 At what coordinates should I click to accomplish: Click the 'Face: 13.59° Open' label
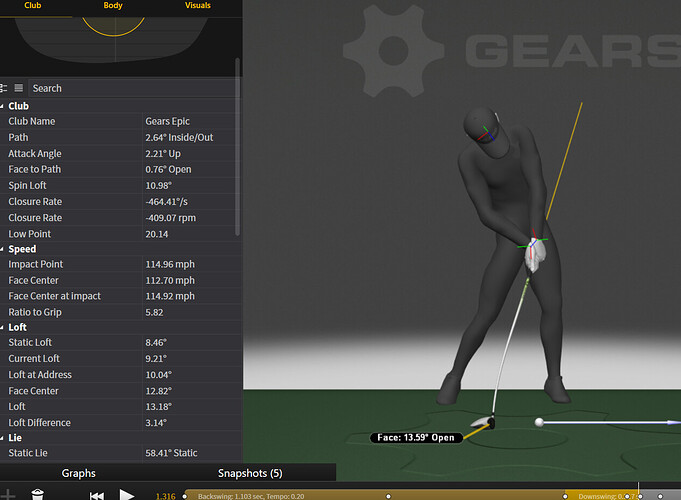(x=416, y=437)
